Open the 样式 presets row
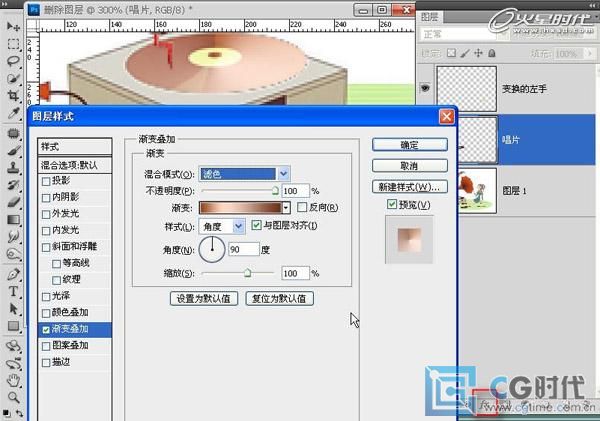Viewport: 600px width, 421px height. [75, 147]
